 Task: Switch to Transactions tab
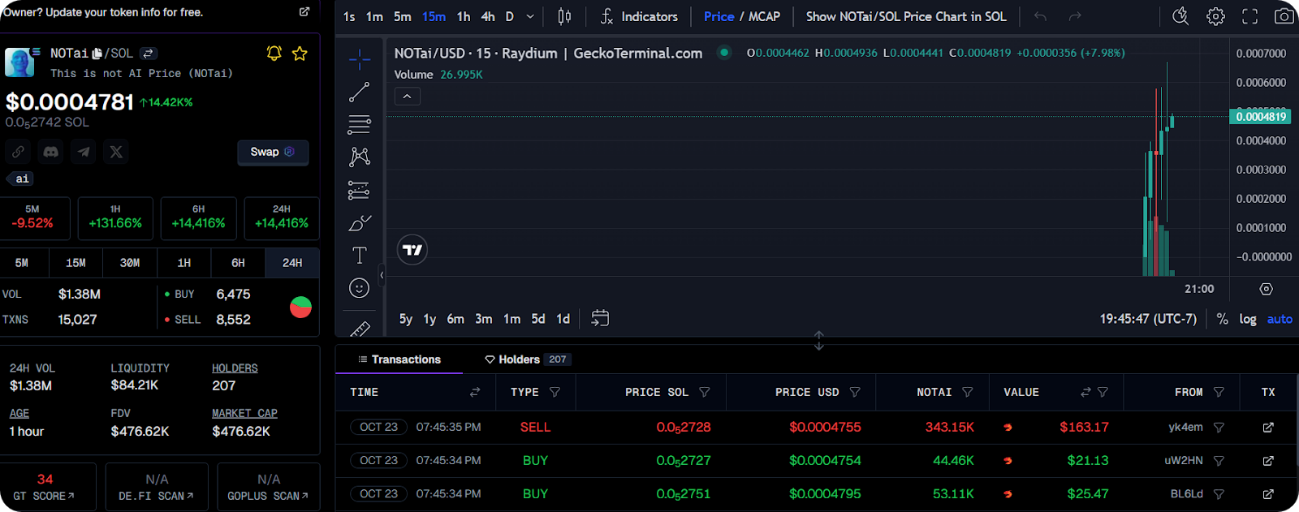[397, 359]
